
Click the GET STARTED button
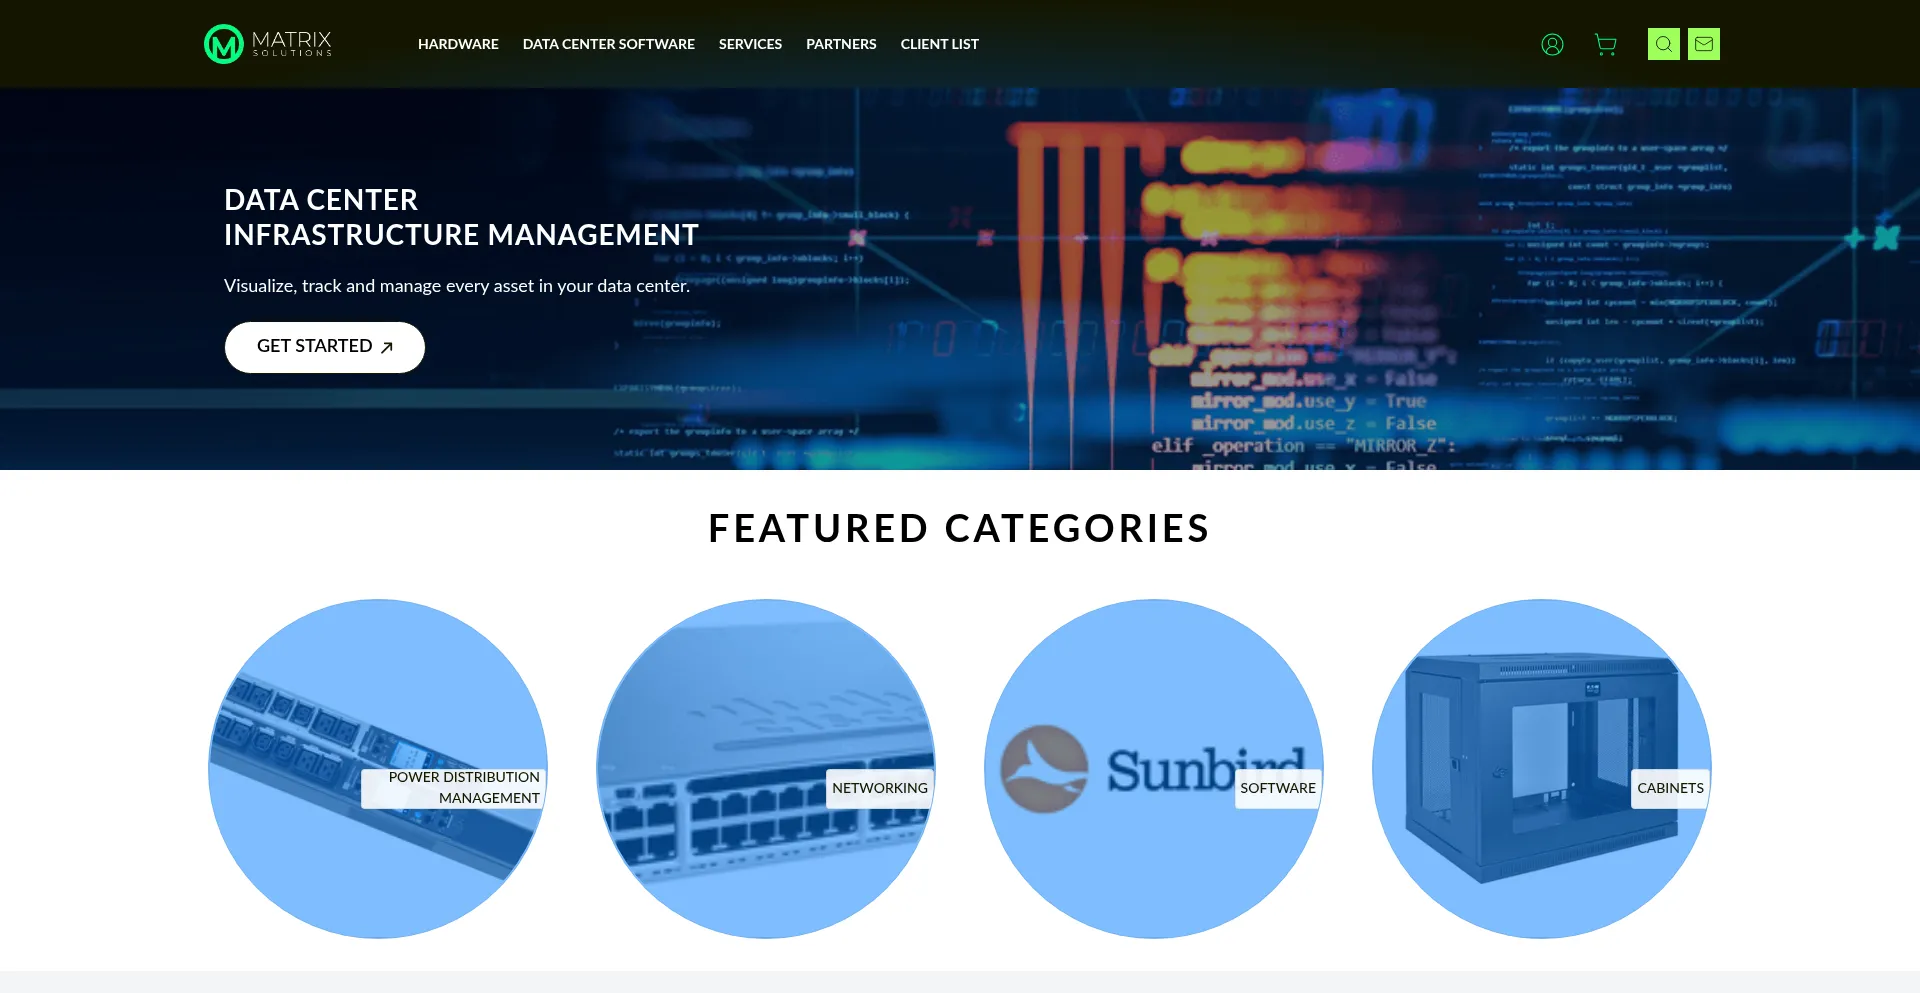[324, 347]
